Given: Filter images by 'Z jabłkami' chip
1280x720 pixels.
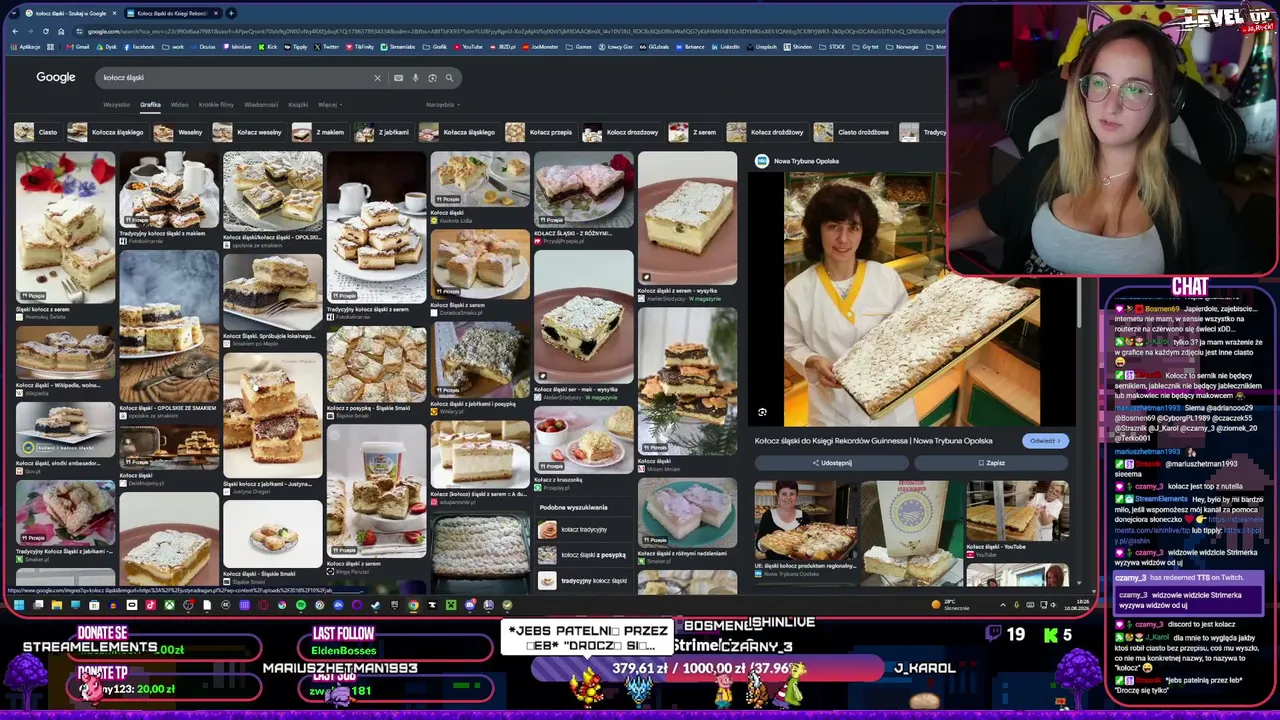Looking at the screenshot, I should pos(383,132).
